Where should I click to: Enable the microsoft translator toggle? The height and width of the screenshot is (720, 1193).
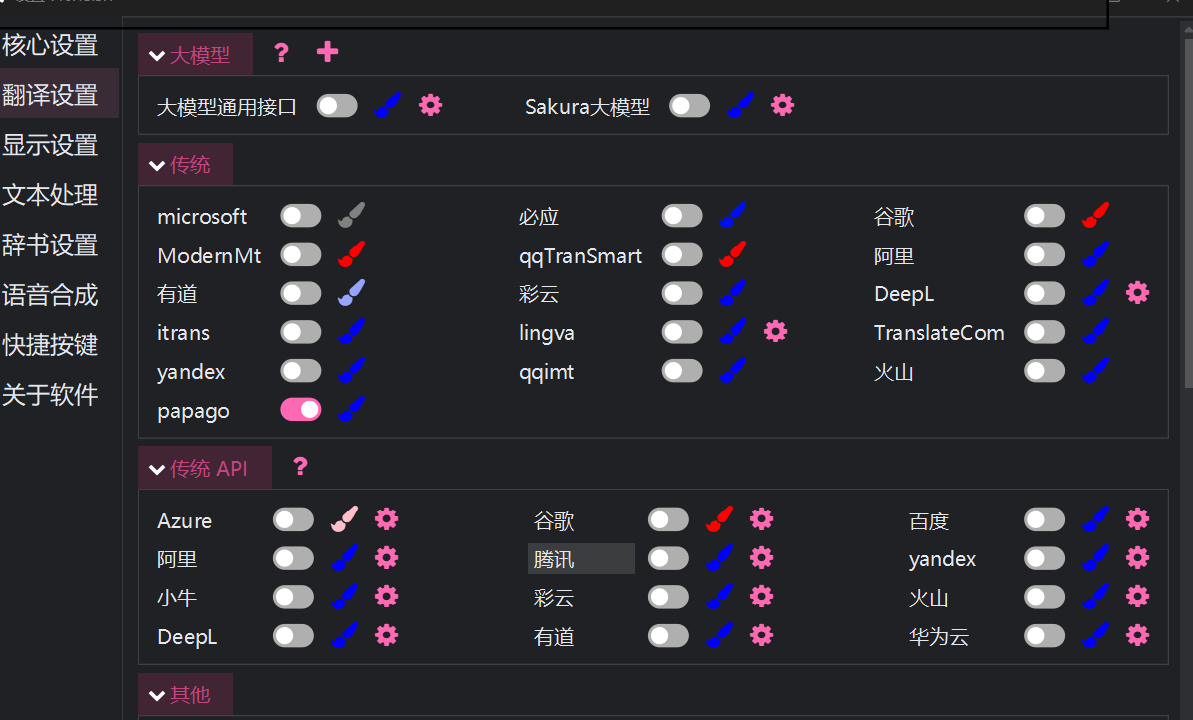point(300,216)
